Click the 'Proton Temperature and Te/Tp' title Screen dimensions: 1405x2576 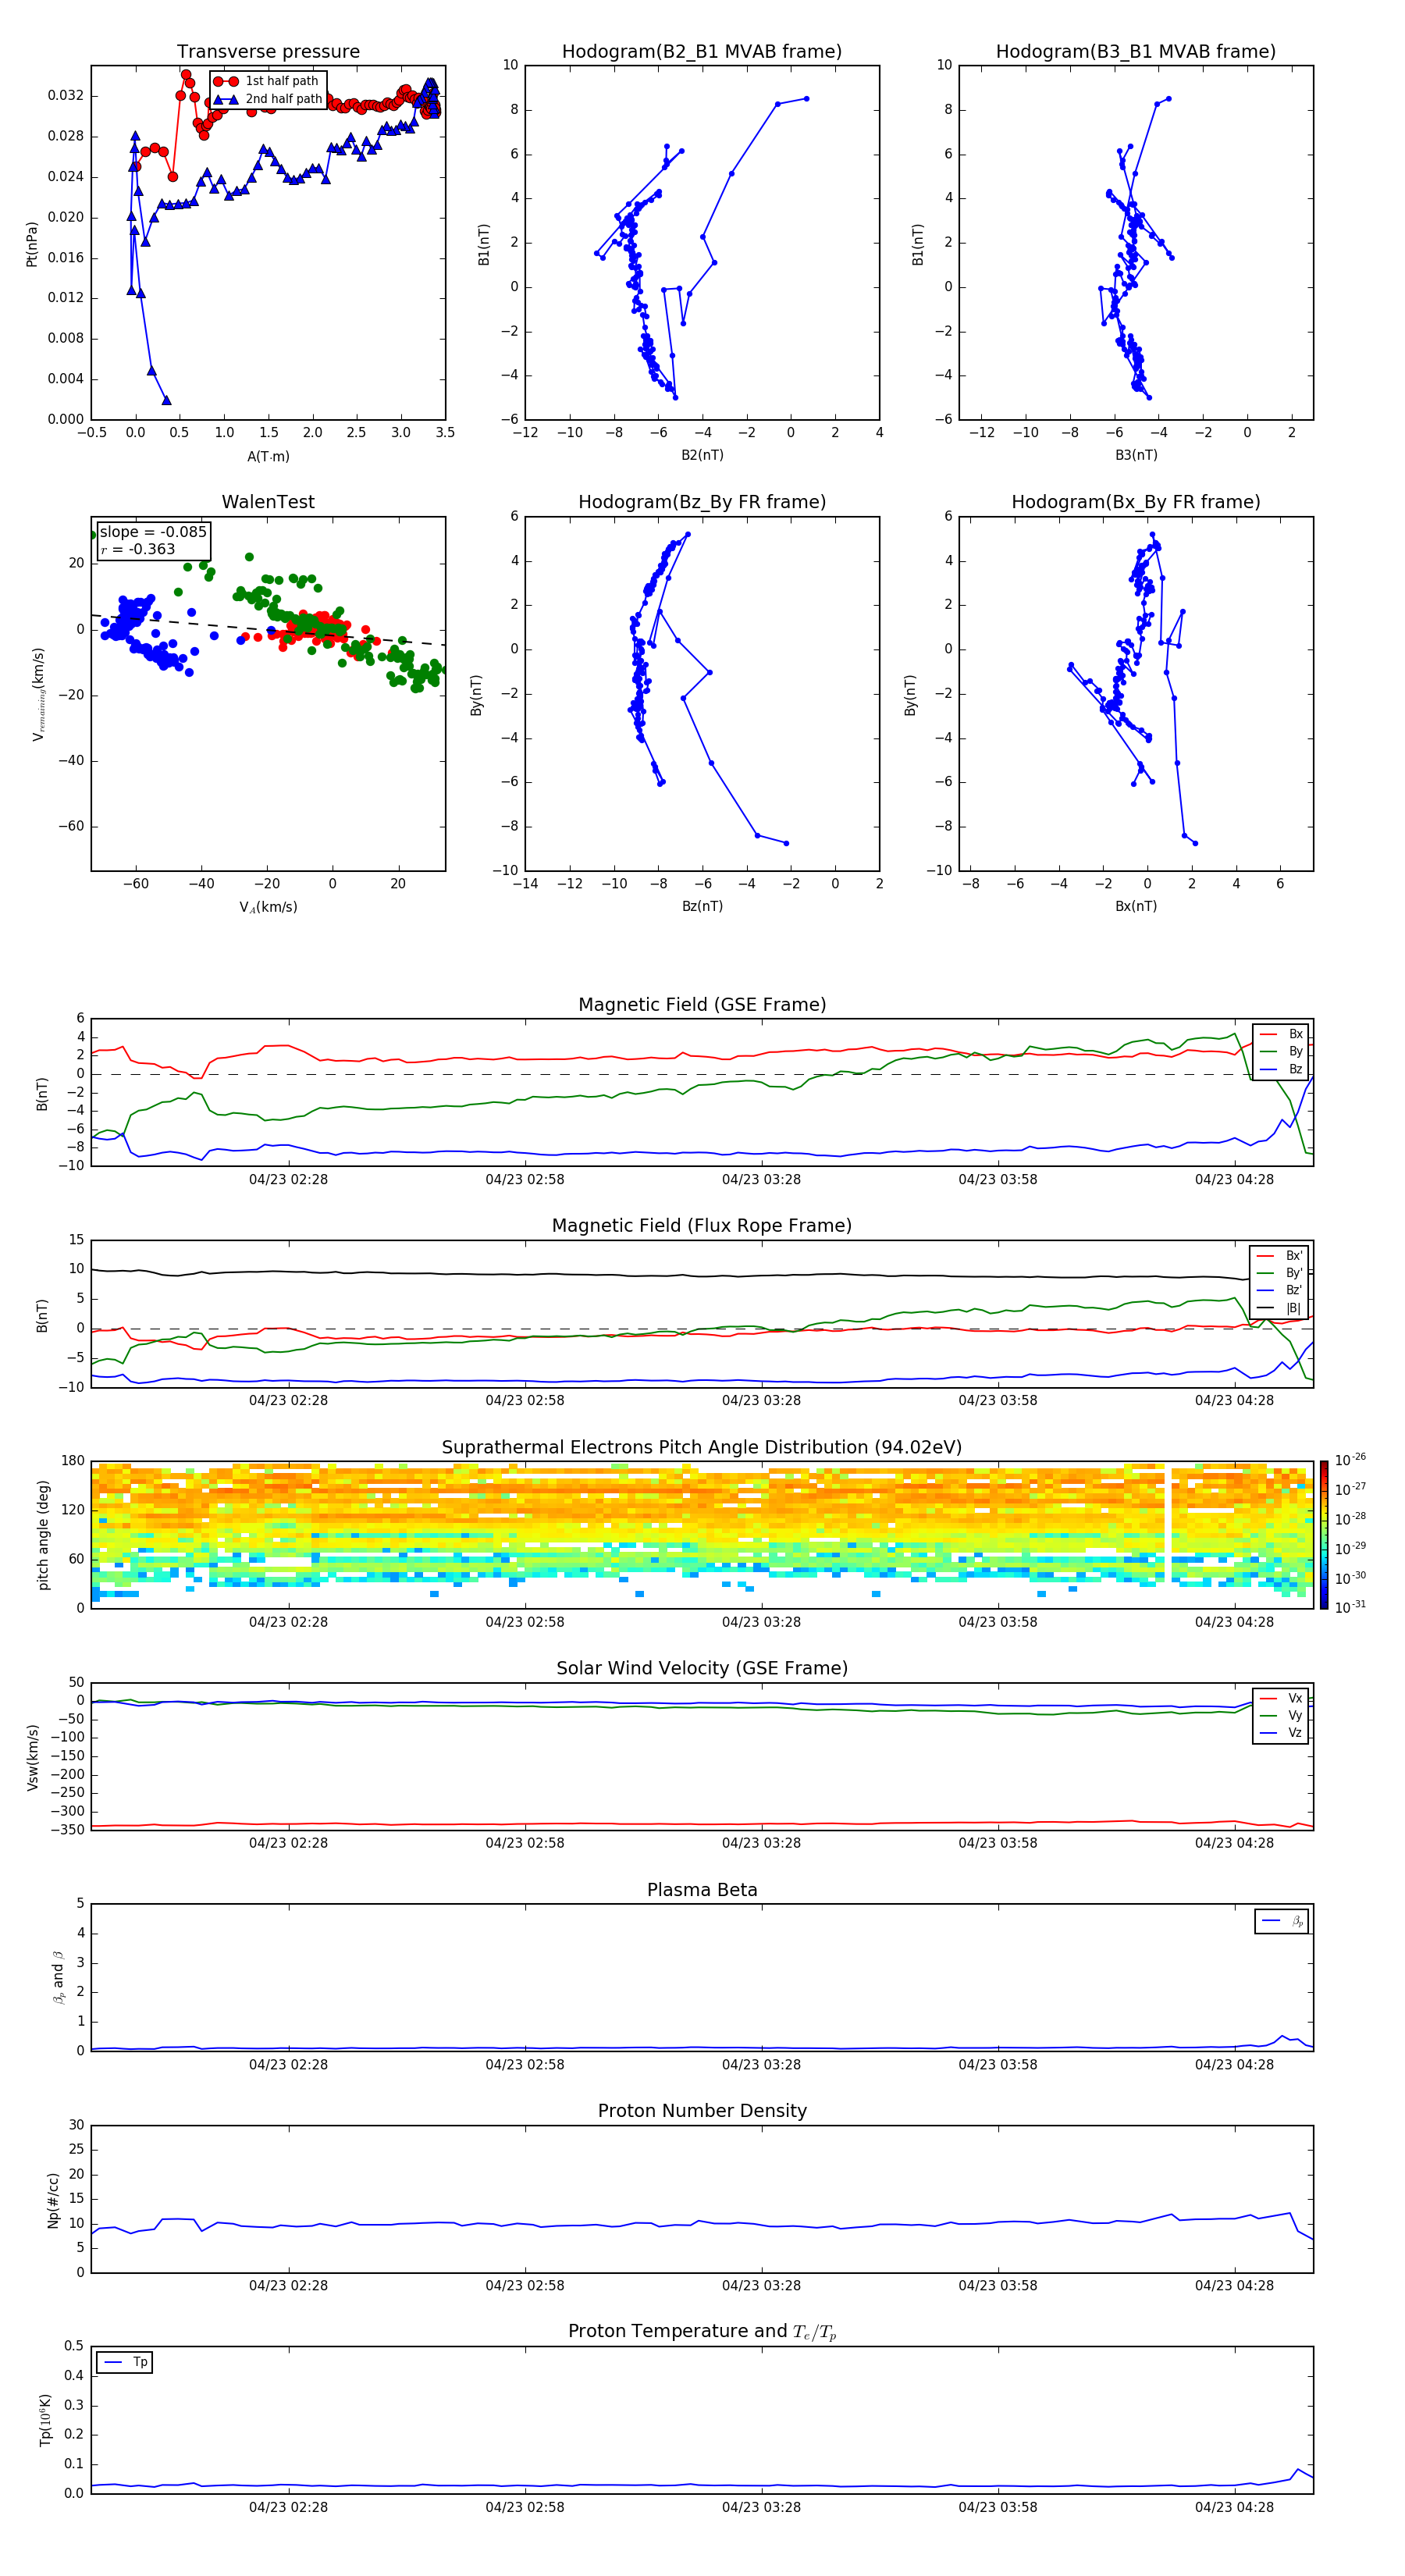click(702, 2332)
